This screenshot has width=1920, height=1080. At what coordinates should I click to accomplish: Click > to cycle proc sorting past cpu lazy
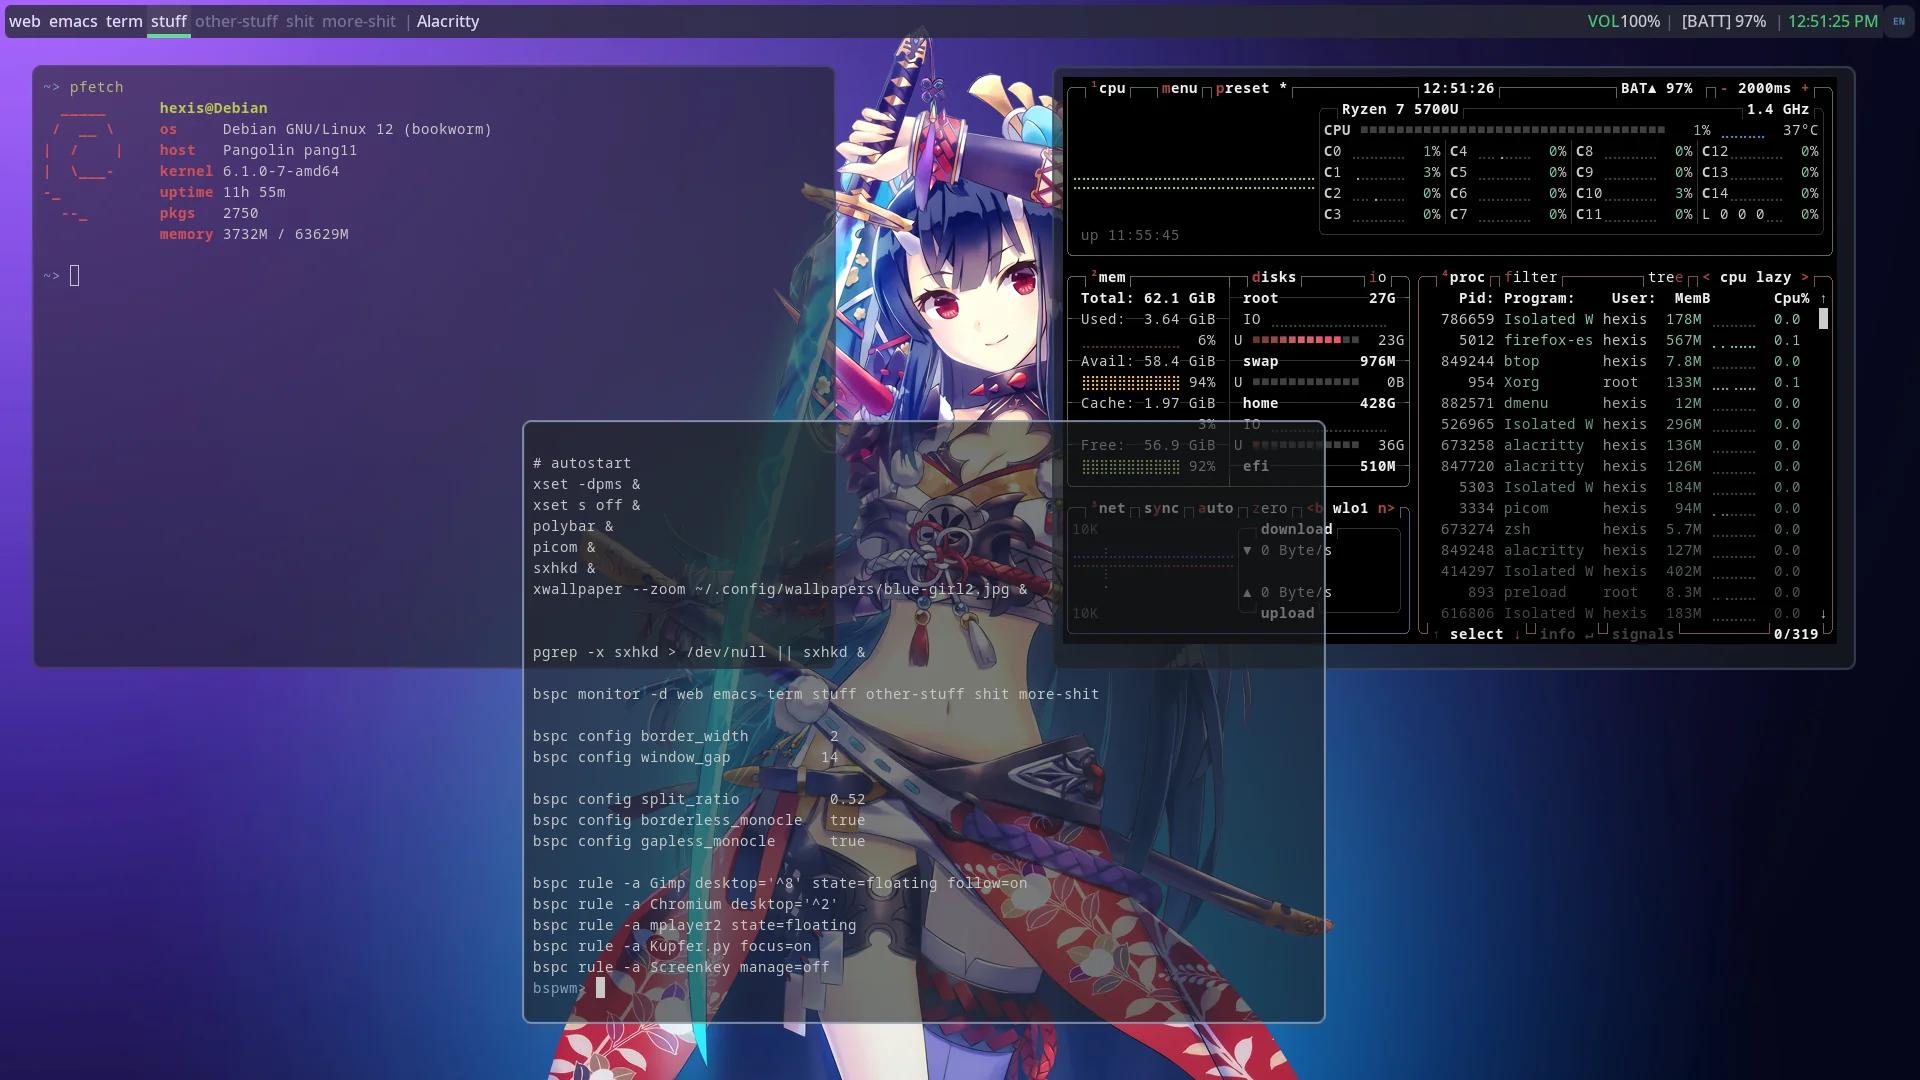[x=1806, y=277]
